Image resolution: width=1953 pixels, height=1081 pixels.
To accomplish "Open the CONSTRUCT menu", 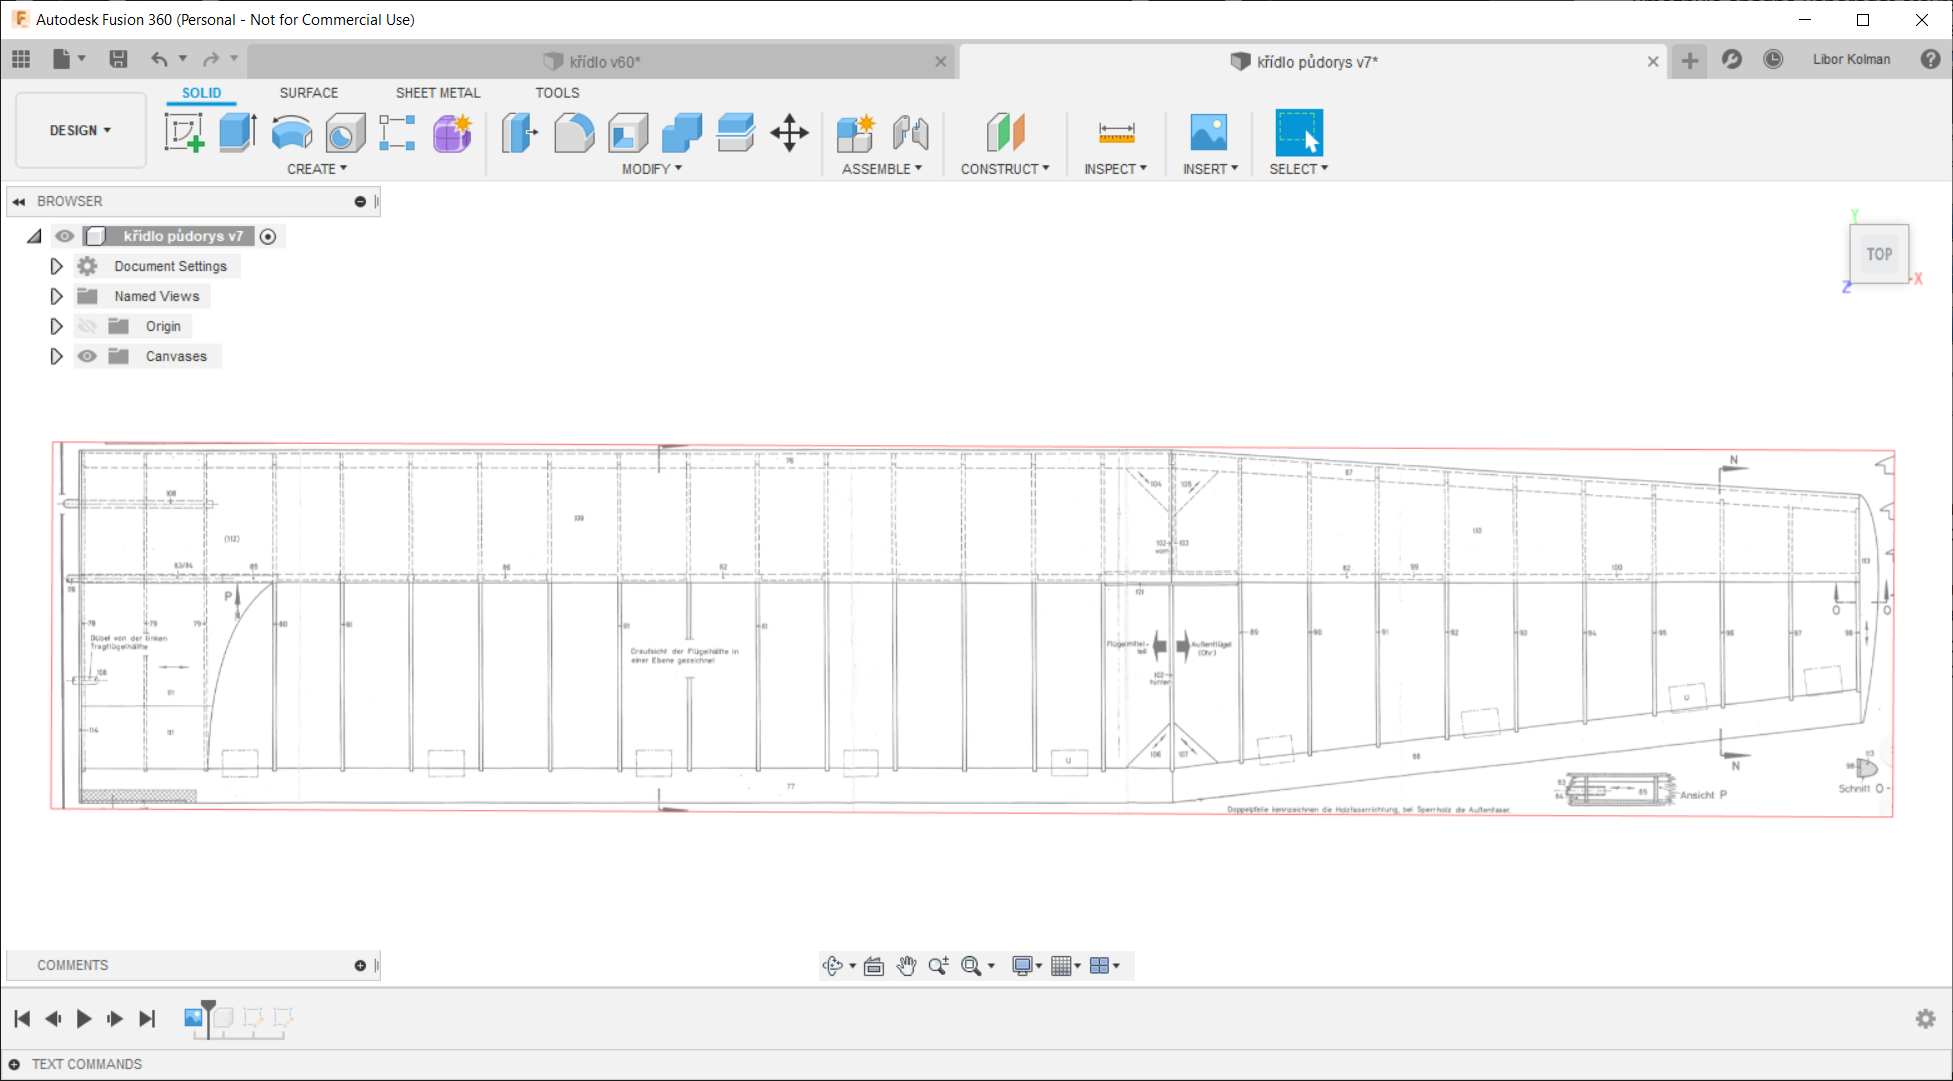I will tap(1004, 169).
